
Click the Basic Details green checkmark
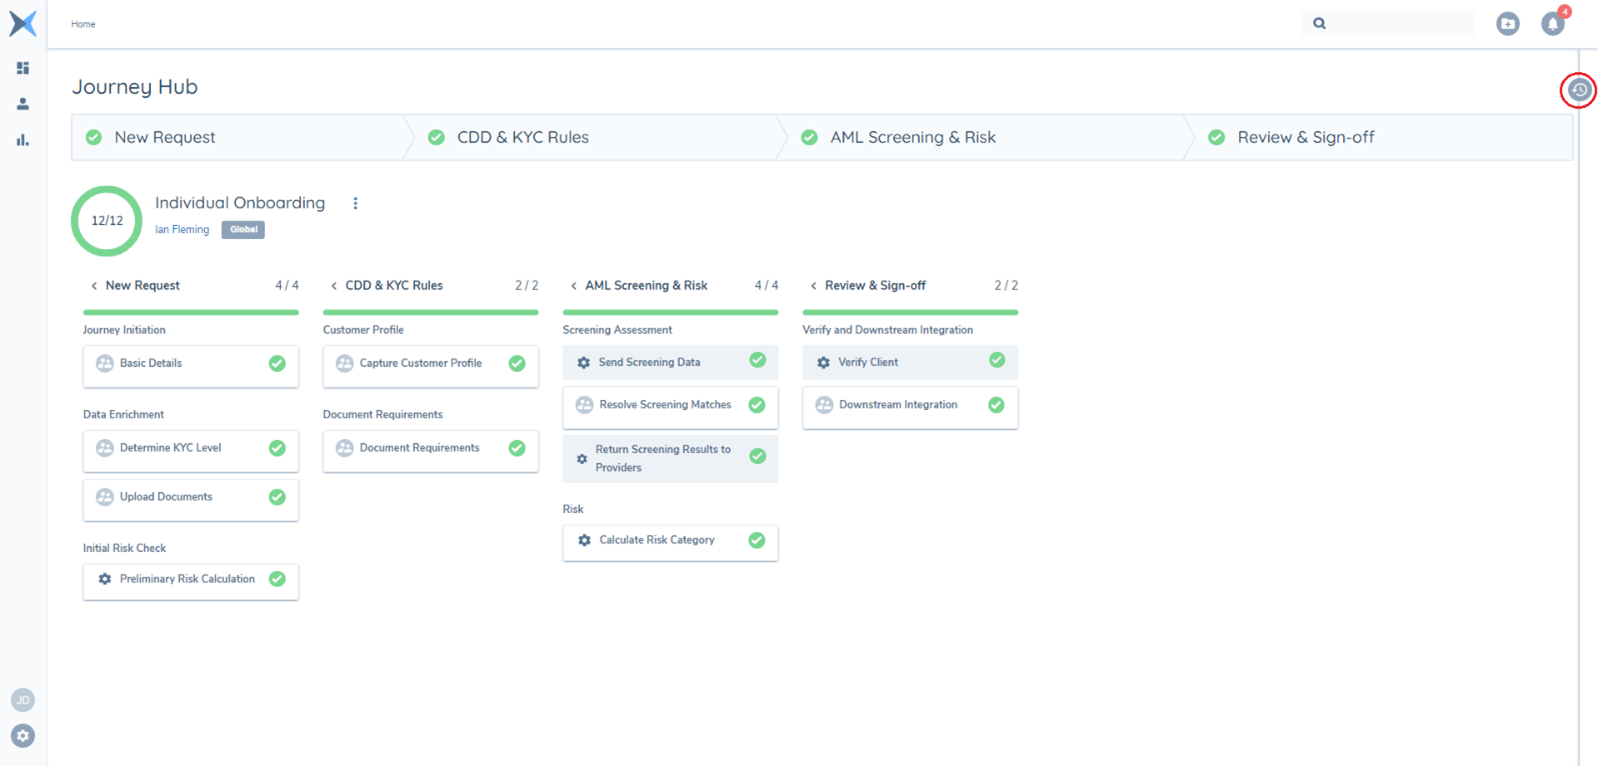277,364
